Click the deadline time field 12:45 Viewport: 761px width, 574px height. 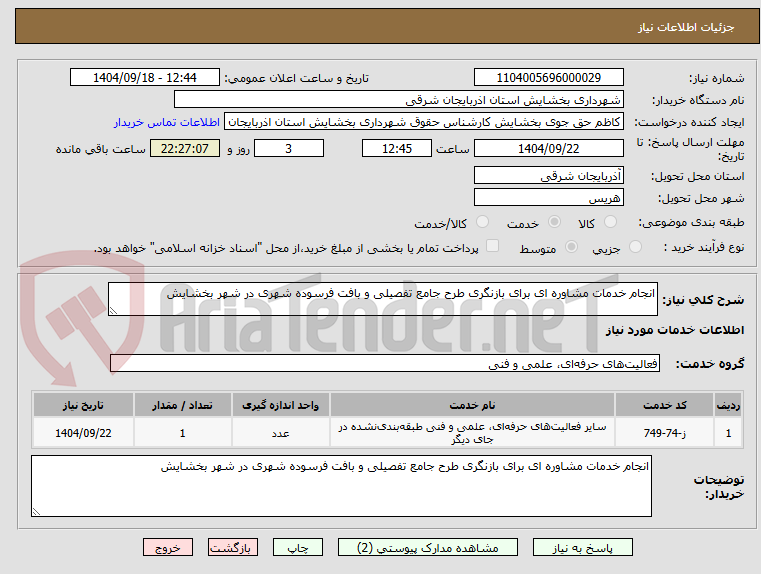point(397,148)
